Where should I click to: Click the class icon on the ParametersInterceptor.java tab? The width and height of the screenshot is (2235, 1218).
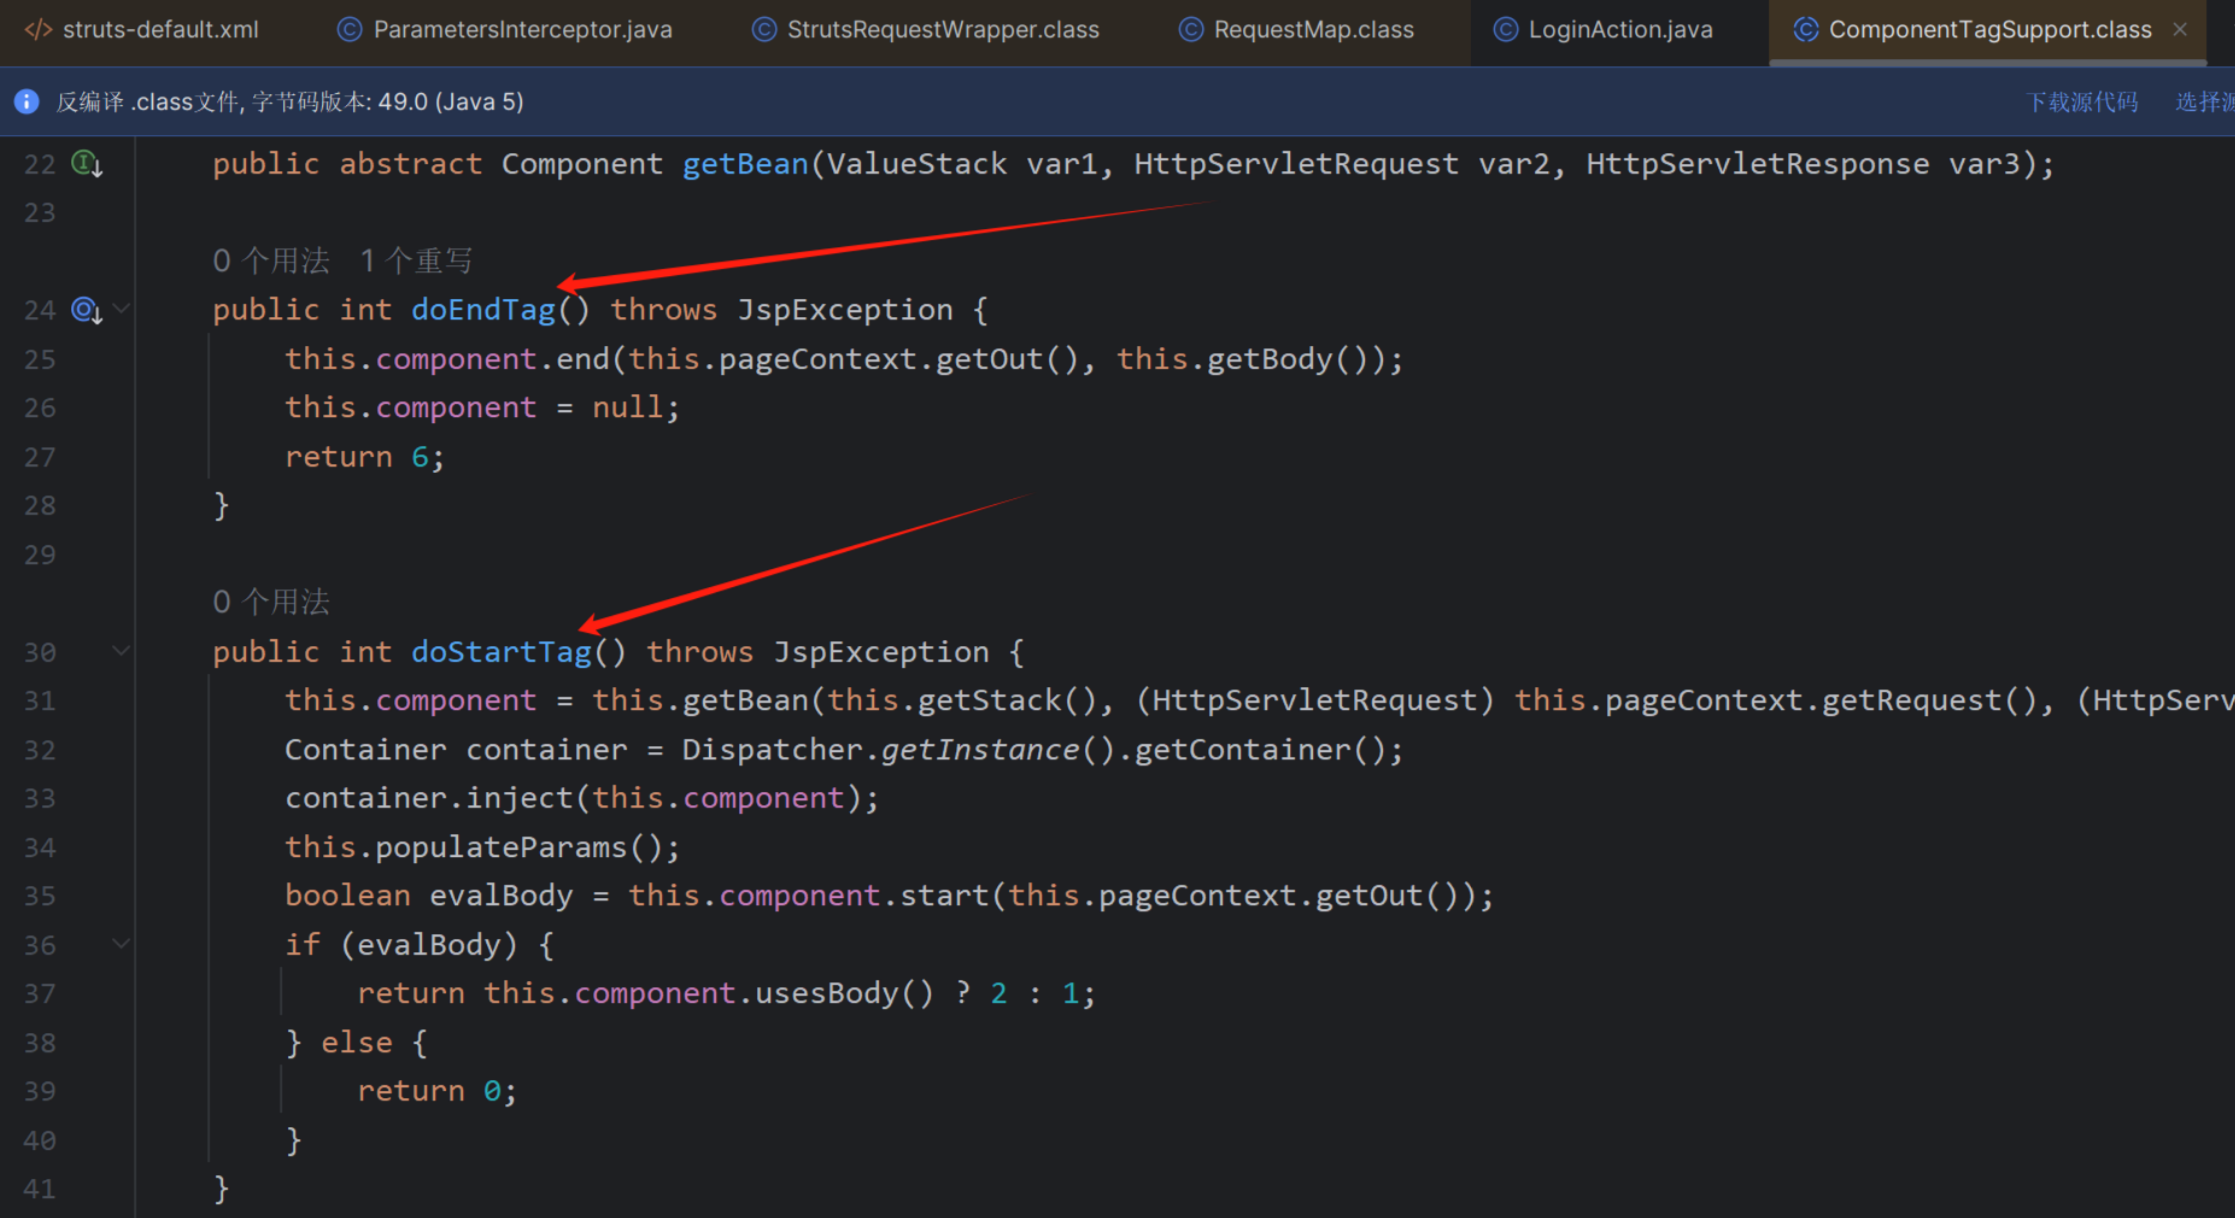tap(349, 30)
